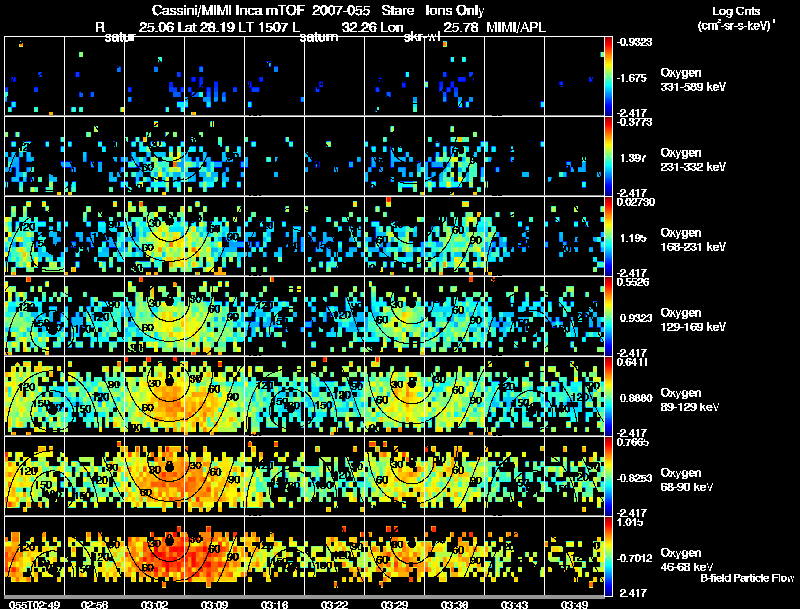Click the Cassini/MIMI Inca mTOF title

click(x=228, y=11)
